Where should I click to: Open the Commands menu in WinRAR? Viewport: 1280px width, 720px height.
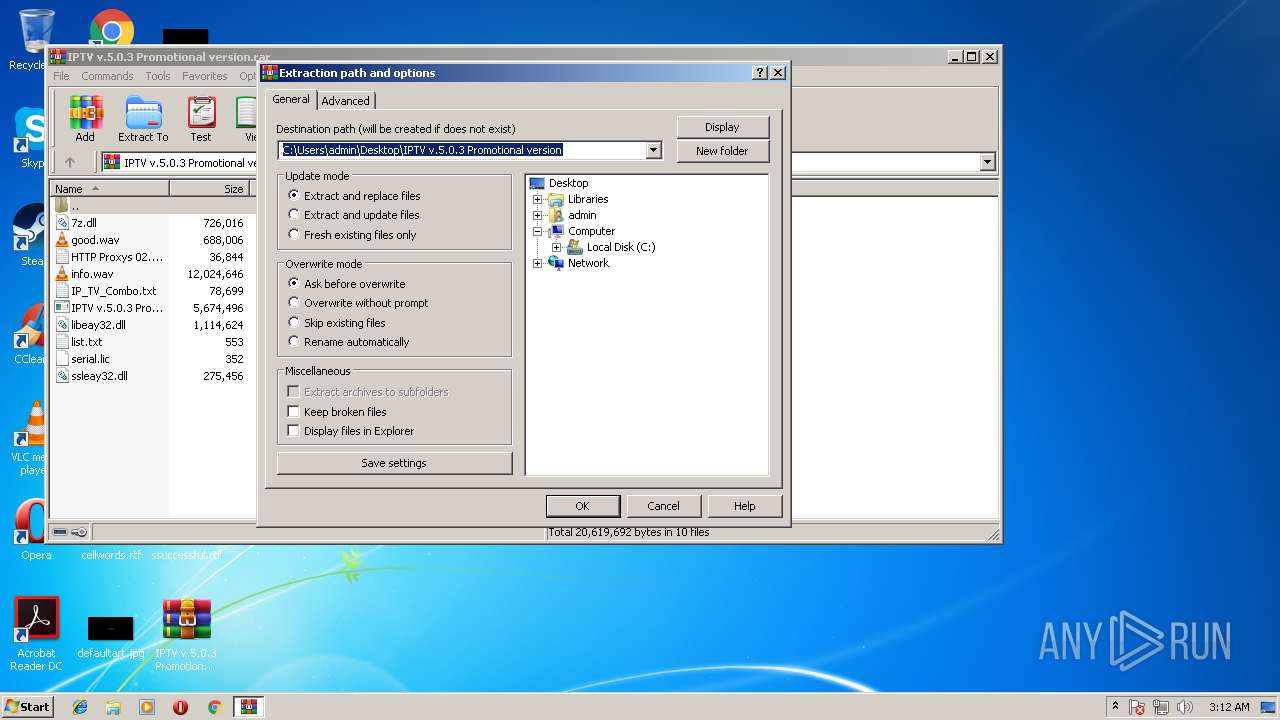(x=107, y=76)
